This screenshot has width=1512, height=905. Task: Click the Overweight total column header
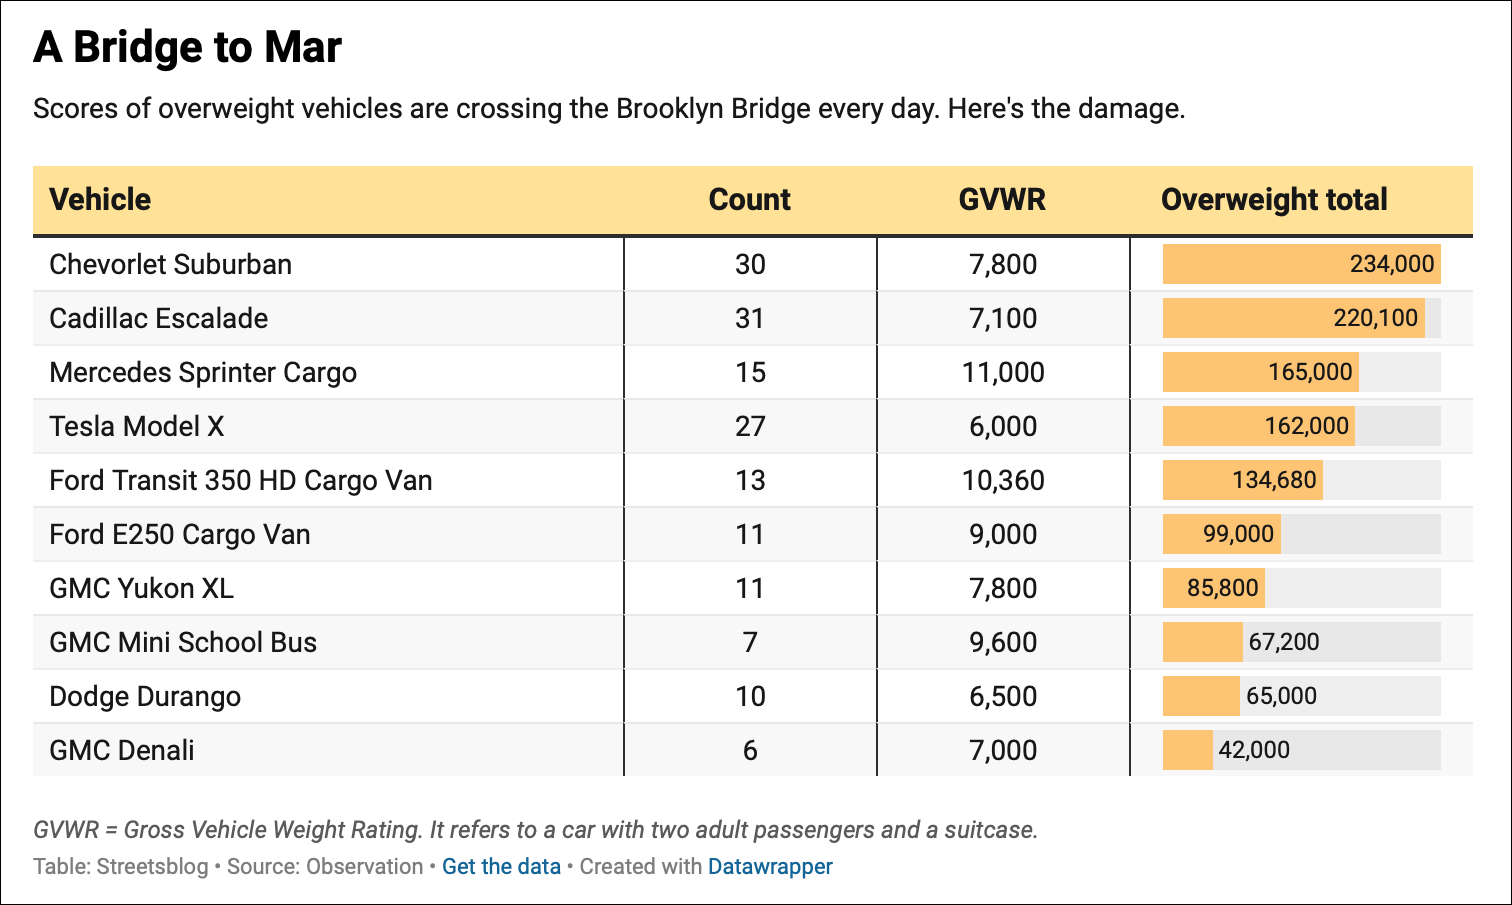pyautogui.click(x=1274, y=199)
